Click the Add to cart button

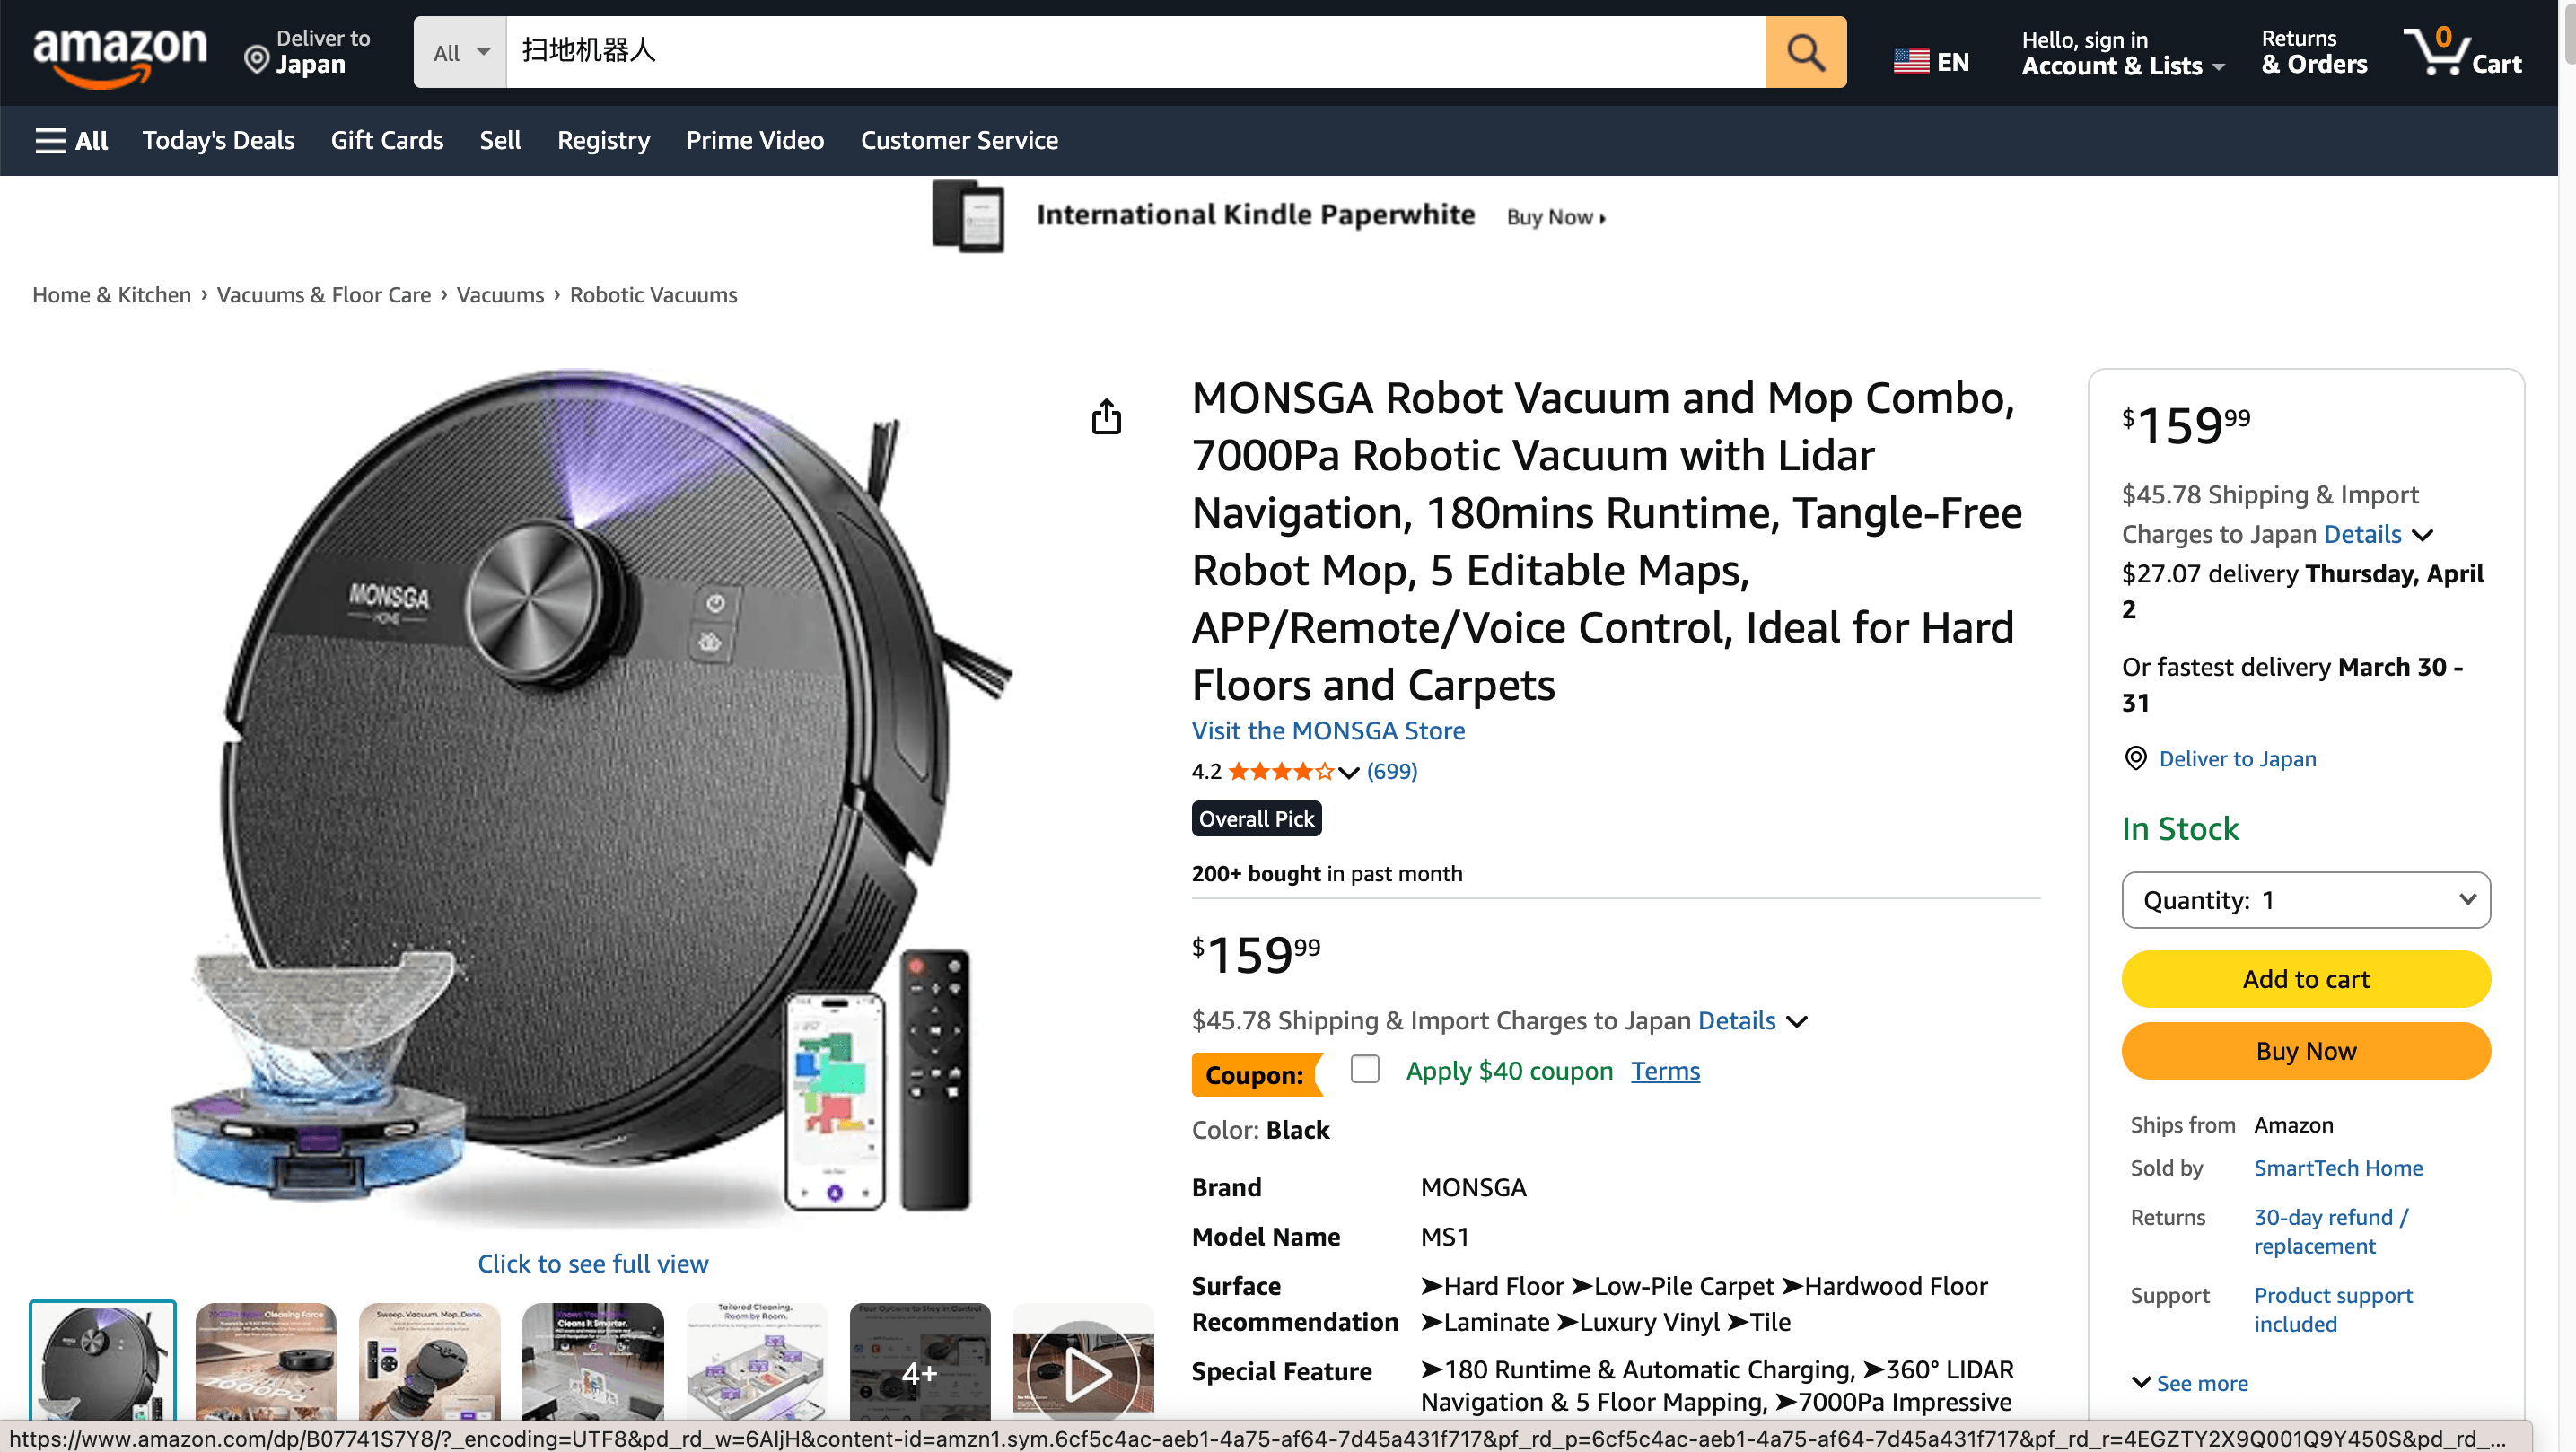(x=2306, y=979)
